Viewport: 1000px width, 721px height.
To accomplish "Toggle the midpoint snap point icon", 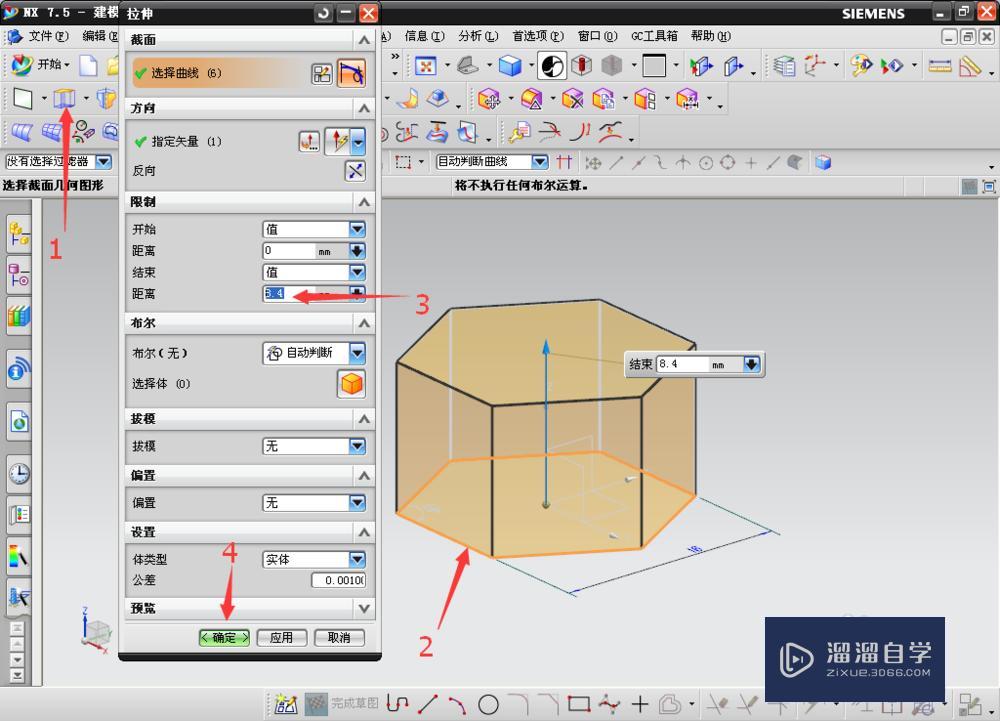I will (x=638, y=163).
